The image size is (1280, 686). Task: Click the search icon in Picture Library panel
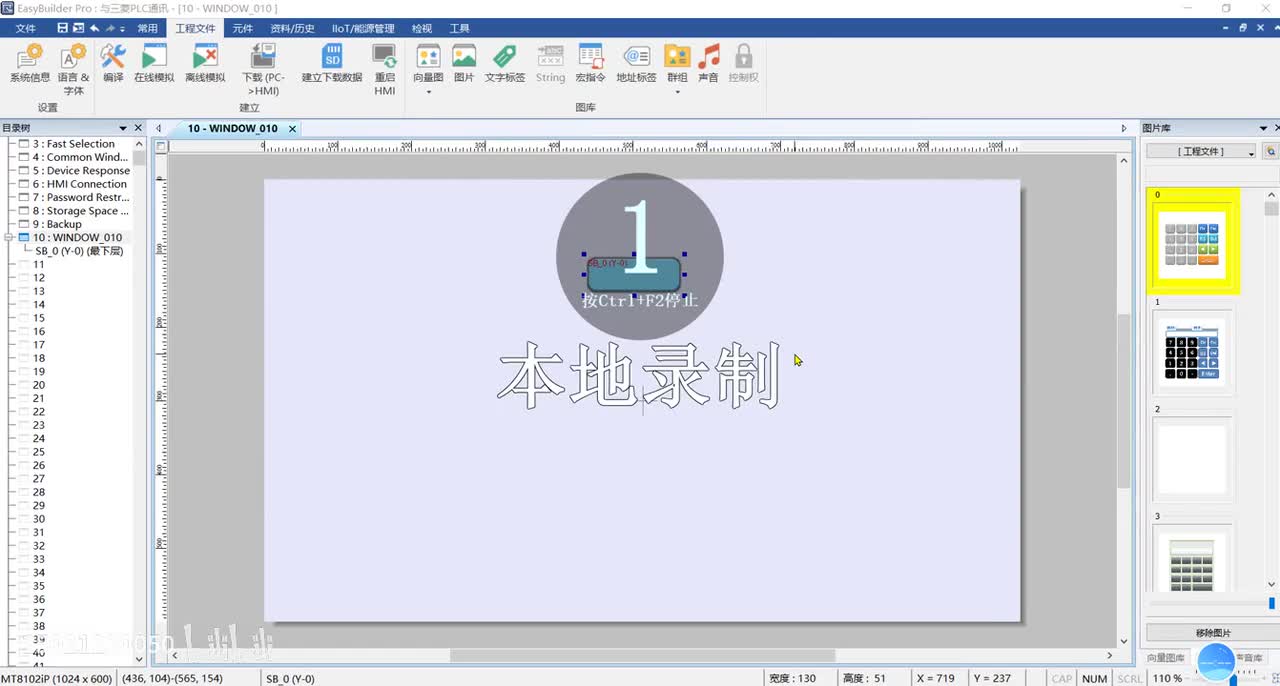click(1270, 151)
